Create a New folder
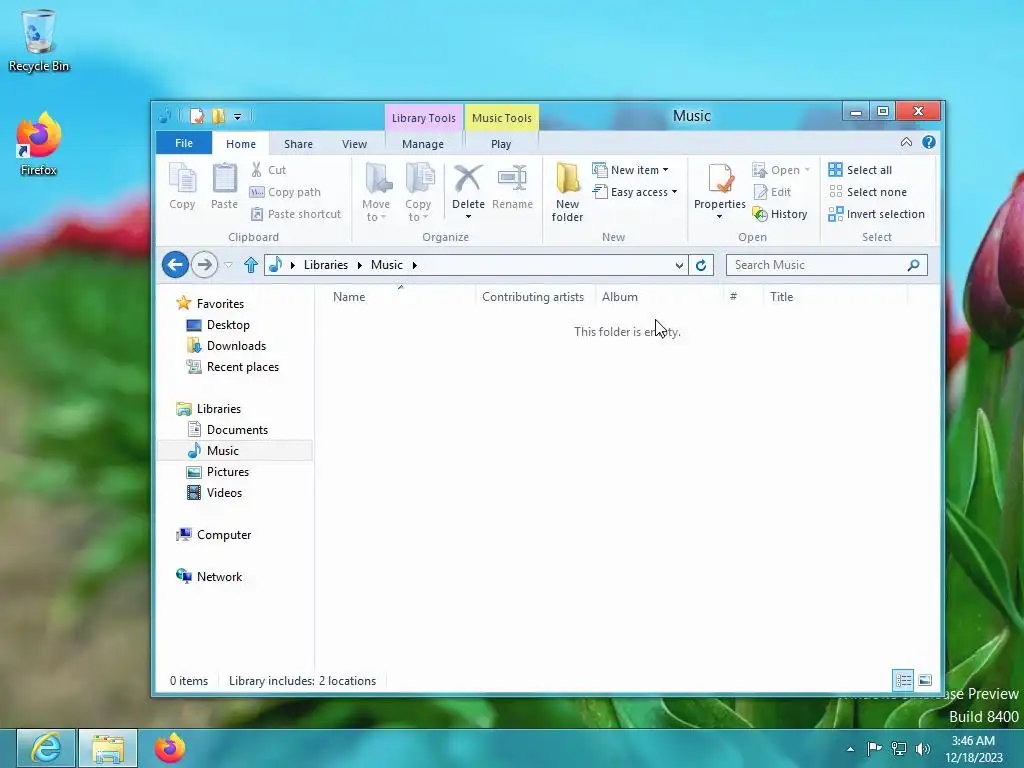 567,192
